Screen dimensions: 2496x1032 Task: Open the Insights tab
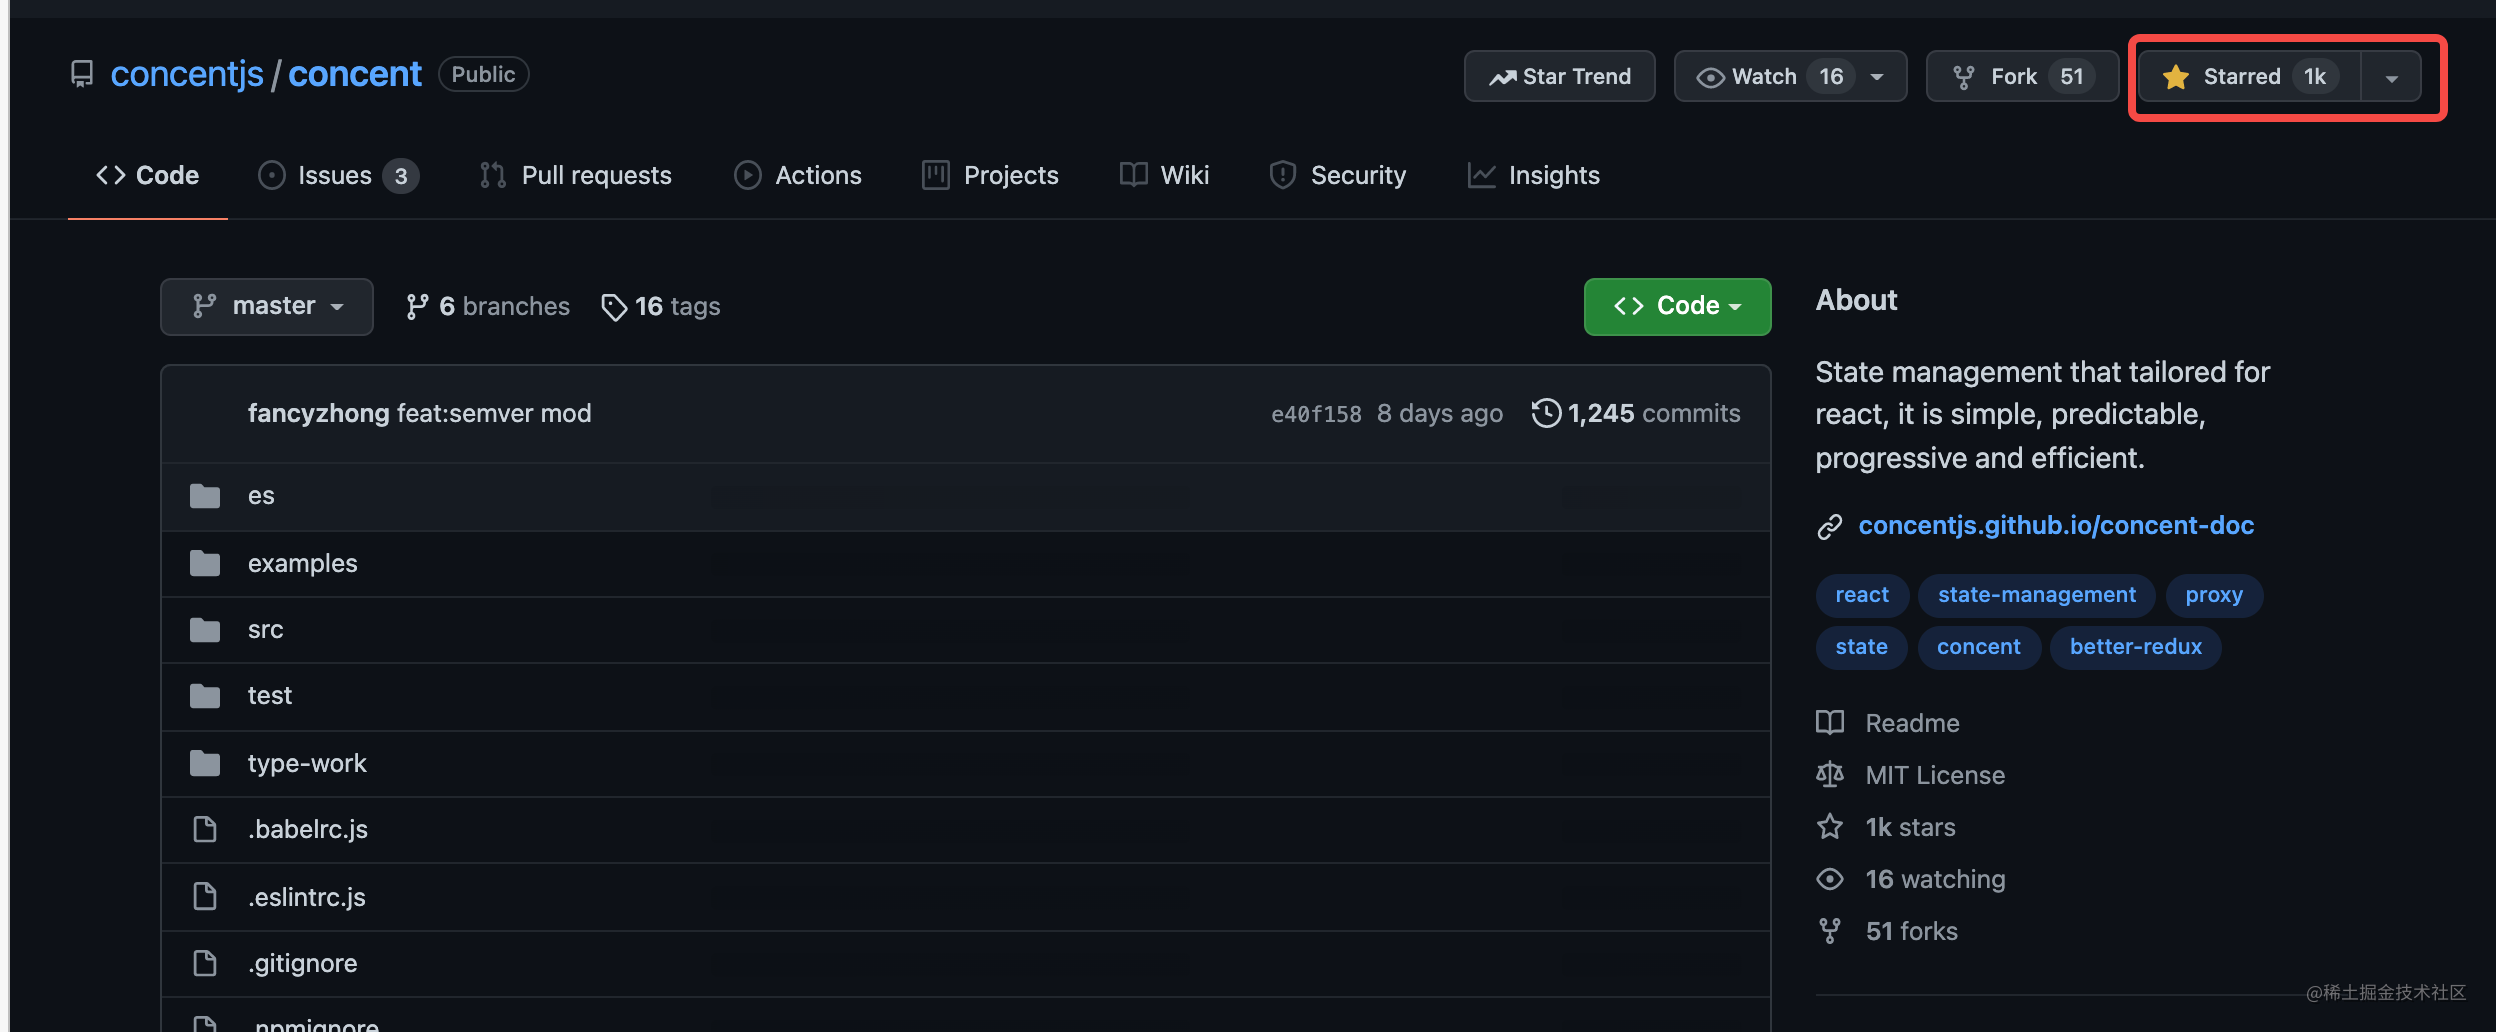click(x=1534, y=175)
